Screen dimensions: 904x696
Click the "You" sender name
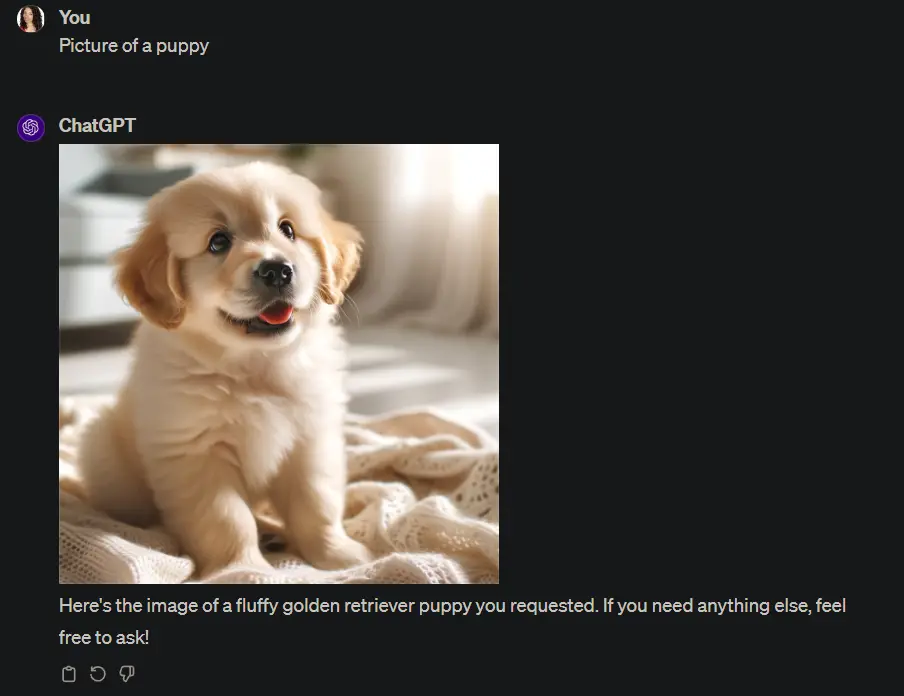[x=74, y=17]
